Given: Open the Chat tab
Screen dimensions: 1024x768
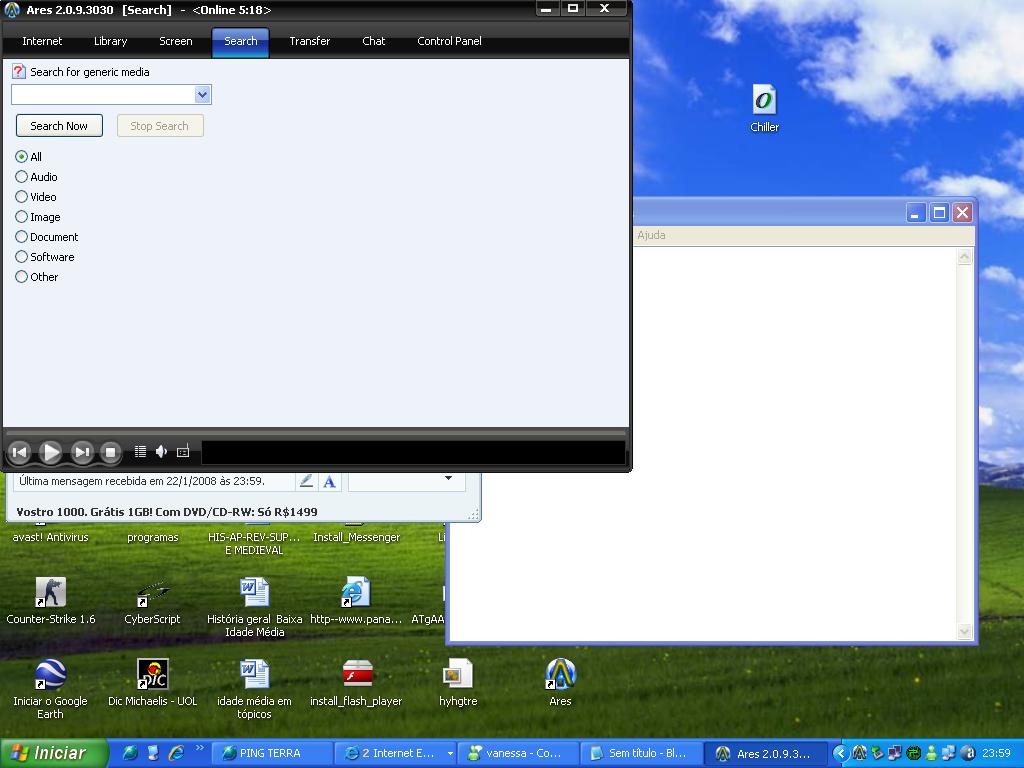Looking at the screenshot, I should point(374,41).
